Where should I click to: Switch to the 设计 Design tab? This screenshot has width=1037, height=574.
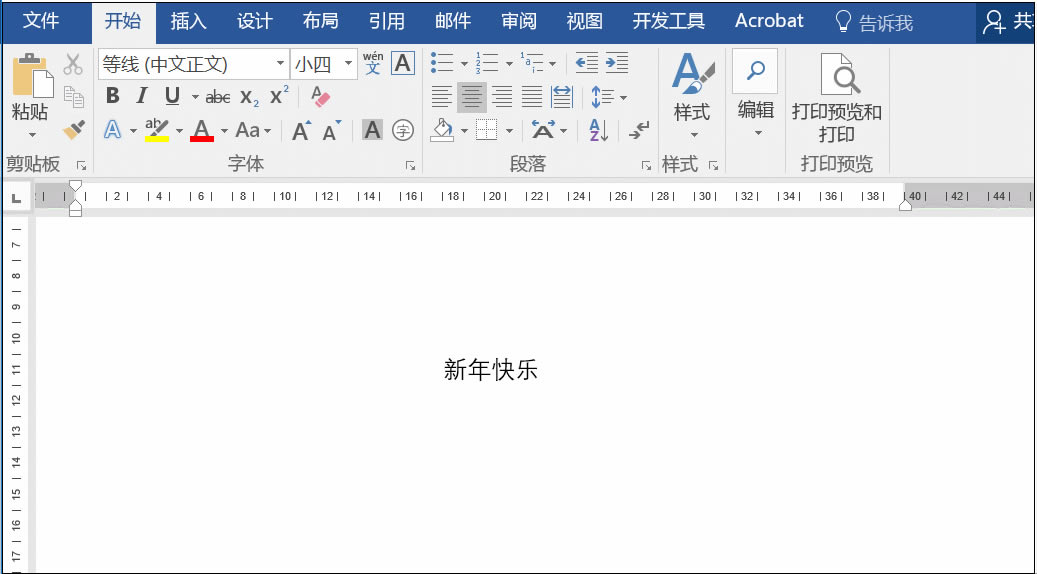[255, 21]
